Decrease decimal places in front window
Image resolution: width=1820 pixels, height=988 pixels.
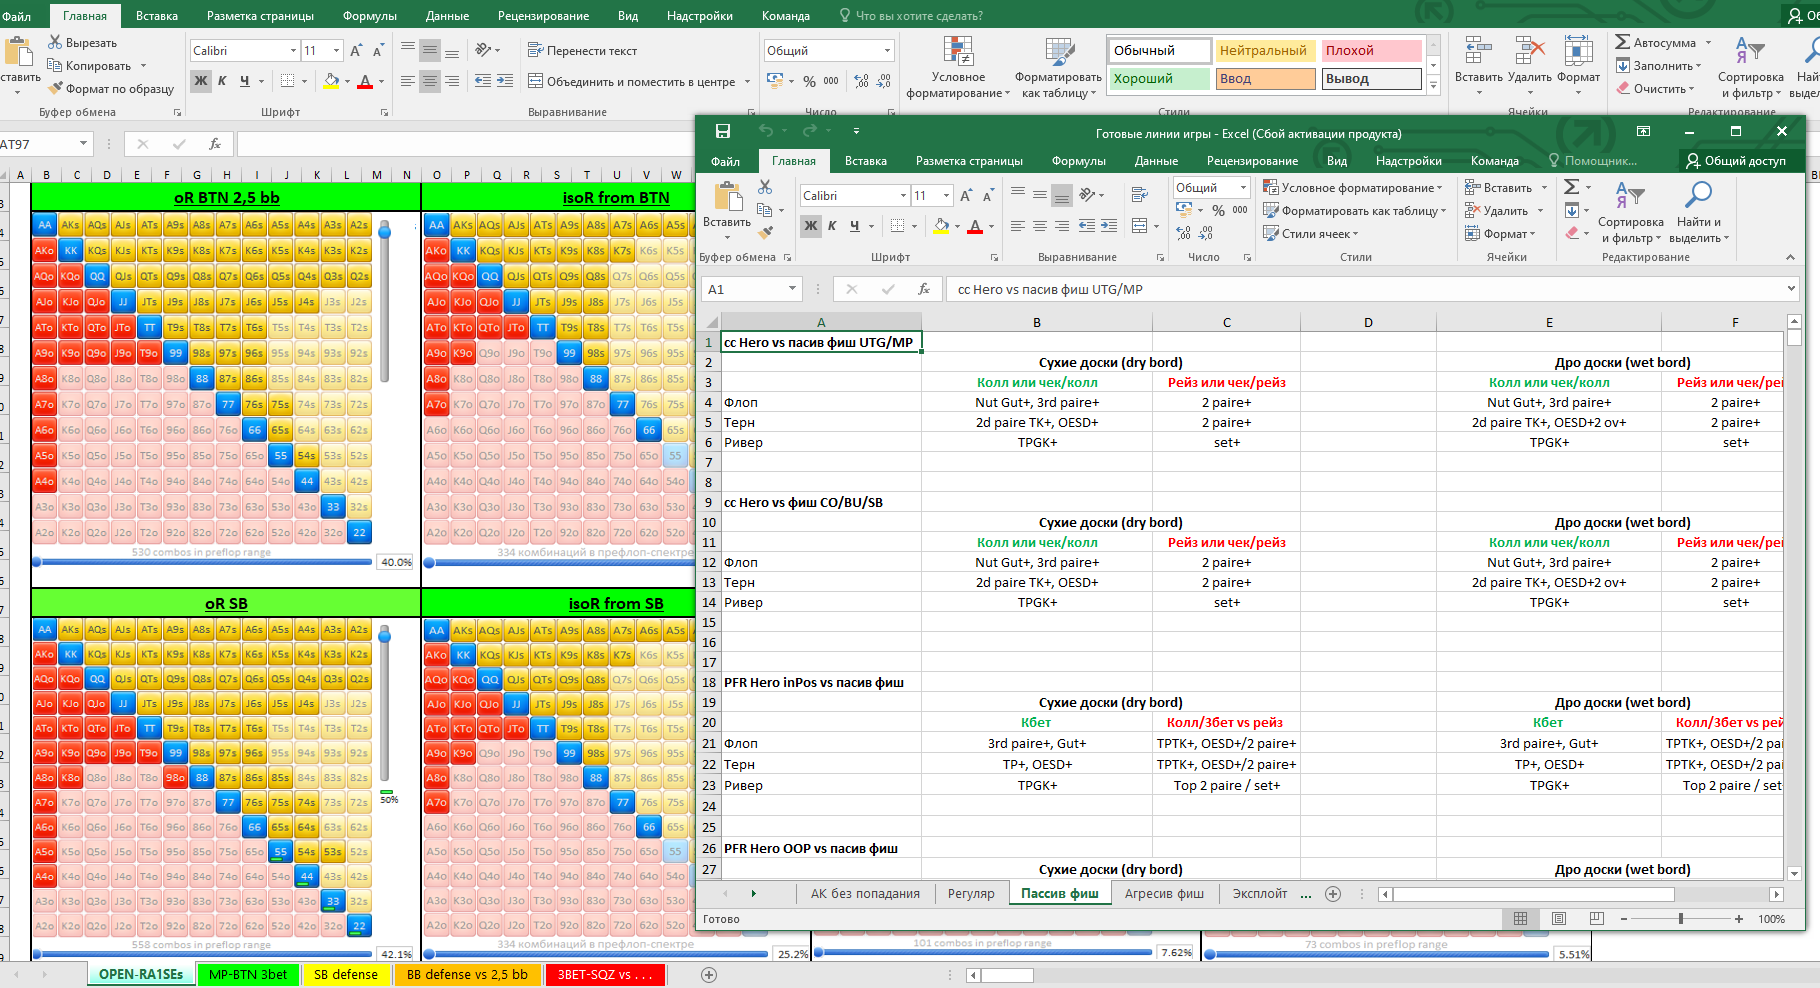click(x=1206, y=233)
